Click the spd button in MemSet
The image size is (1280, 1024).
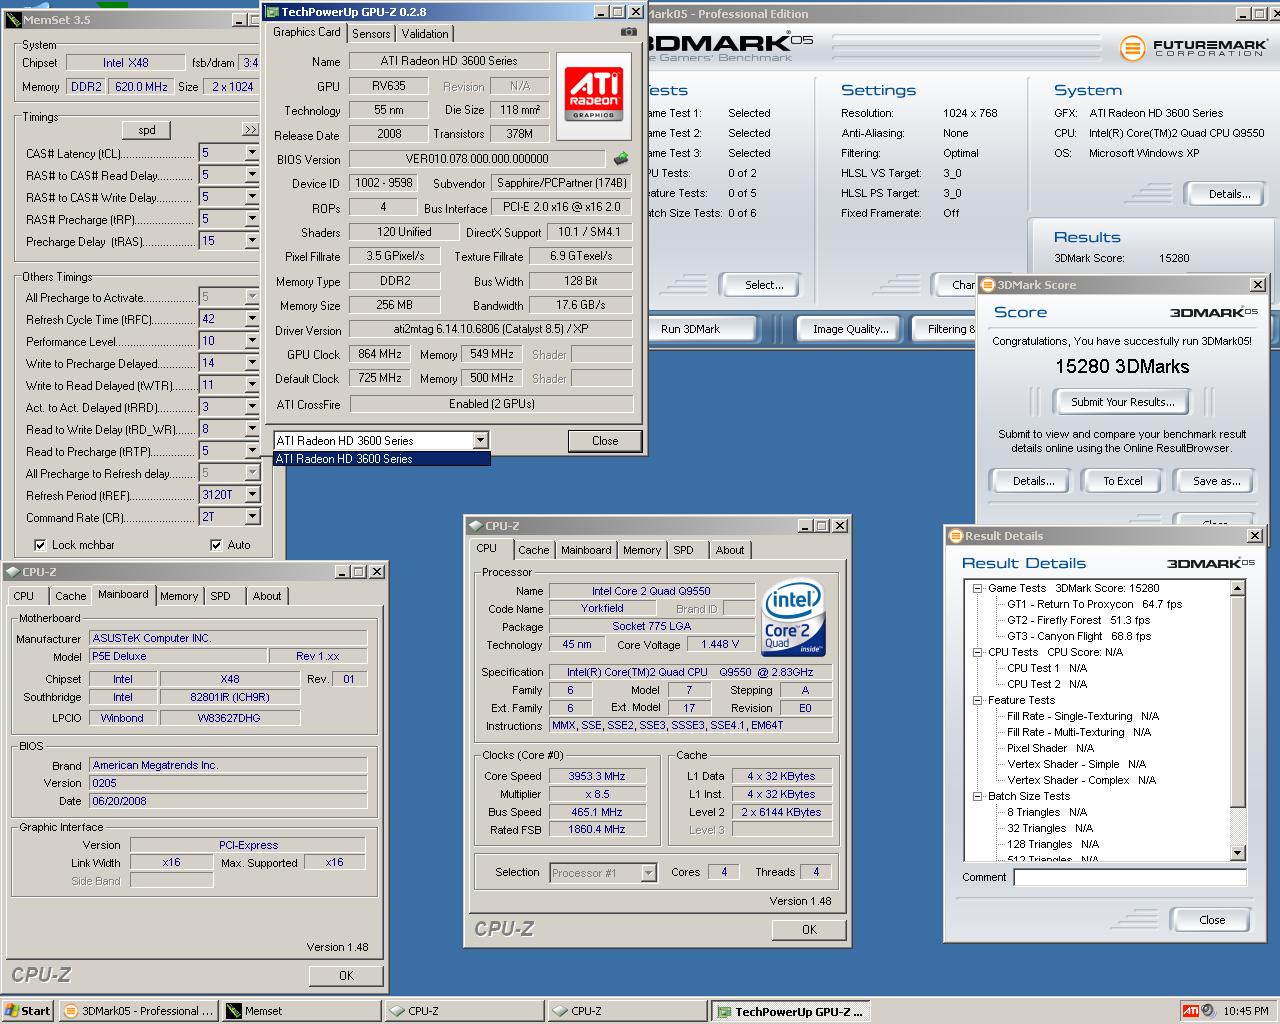coord(147,130)
